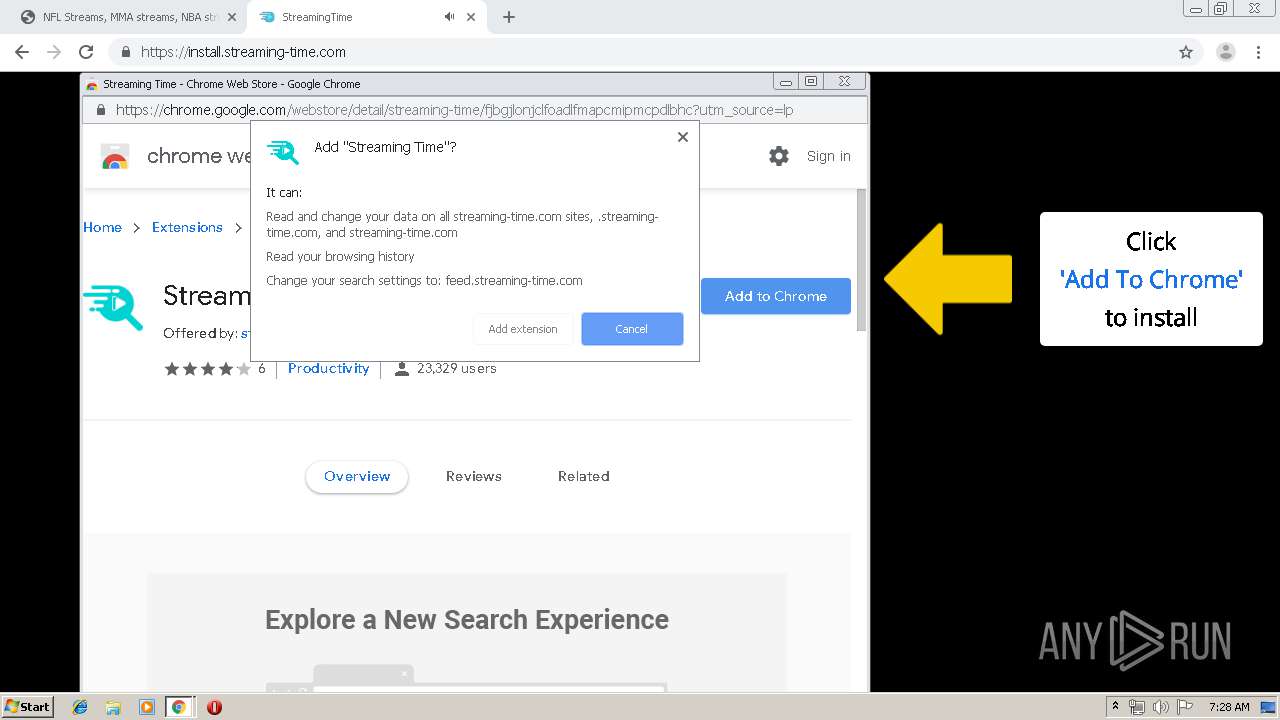Open Web Store settings gear
Image resolution: width=1280 pixels, height=720 pixels.
(779, 156)
